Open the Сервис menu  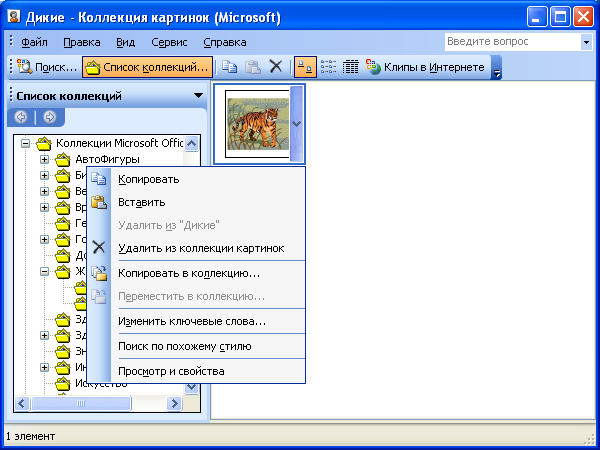(x=169, y=42)
